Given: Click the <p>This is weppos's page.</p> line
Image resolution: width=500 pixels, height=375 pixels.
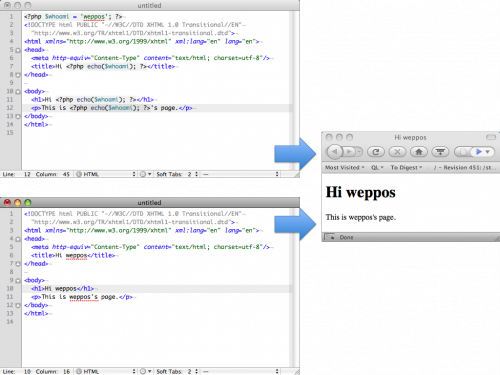Looking at the screenshot, I should (82, 297).
